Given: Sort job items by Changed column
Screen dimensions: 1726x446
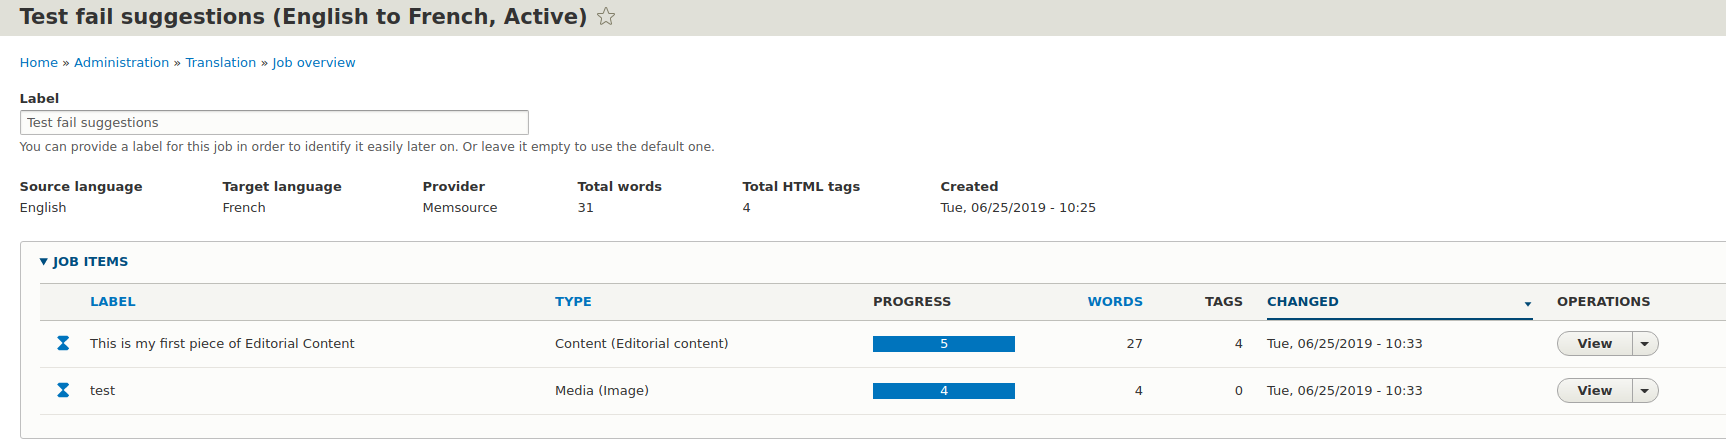Looking at the screenshot, I should [1302, 302].
